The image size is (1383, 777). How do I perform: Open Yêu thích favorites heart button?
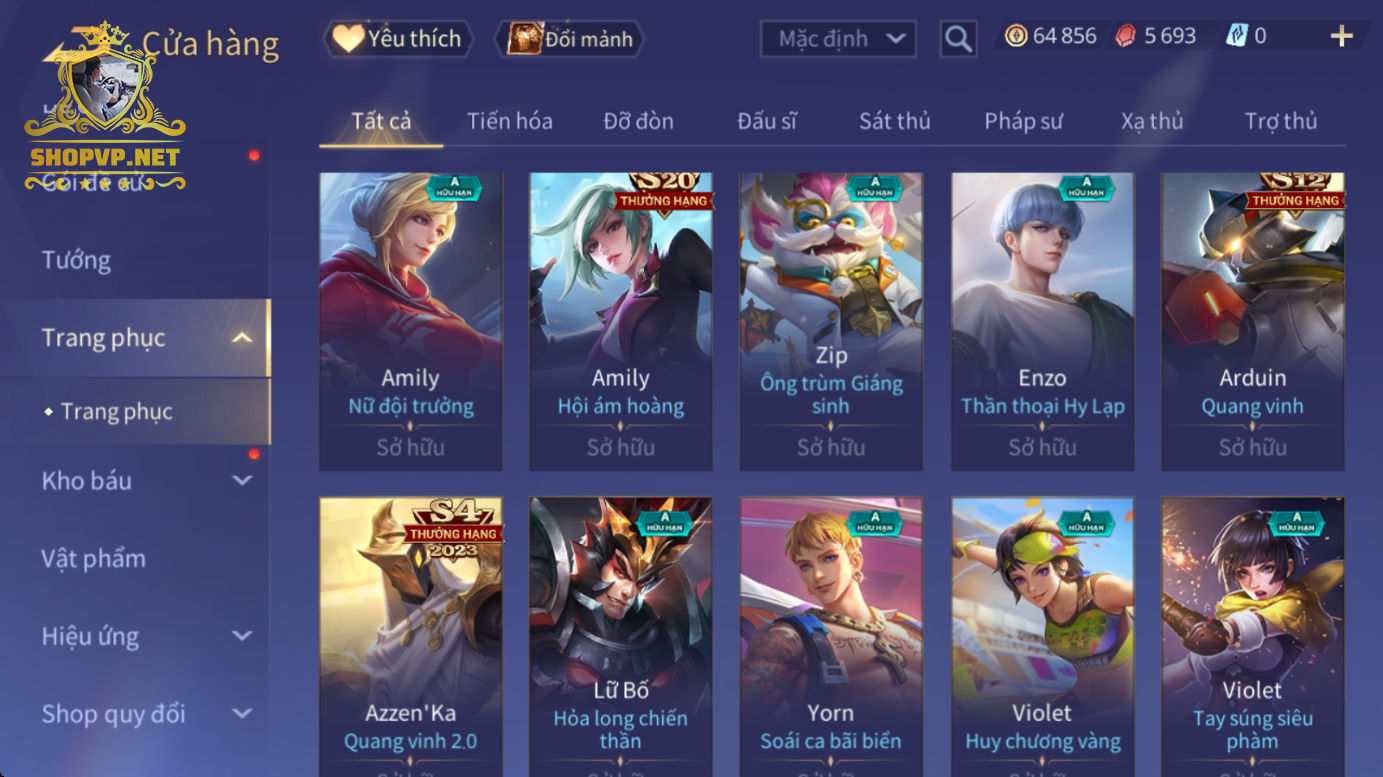[x=398, y=39]
